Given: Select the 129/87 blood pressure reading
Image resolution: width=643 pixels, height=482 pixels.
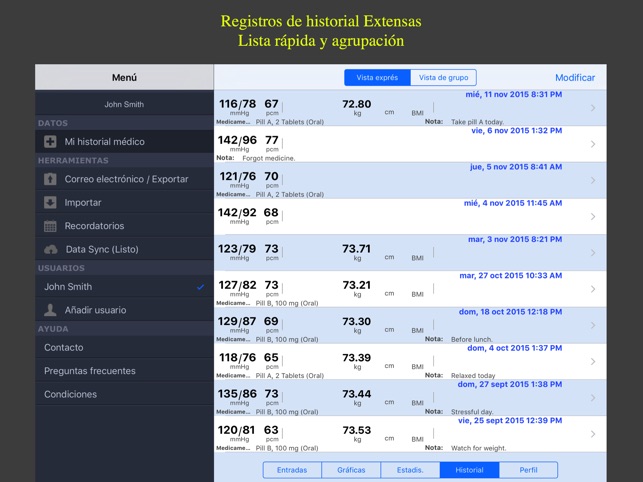Looking at the screenshot, I should point(237,321).
